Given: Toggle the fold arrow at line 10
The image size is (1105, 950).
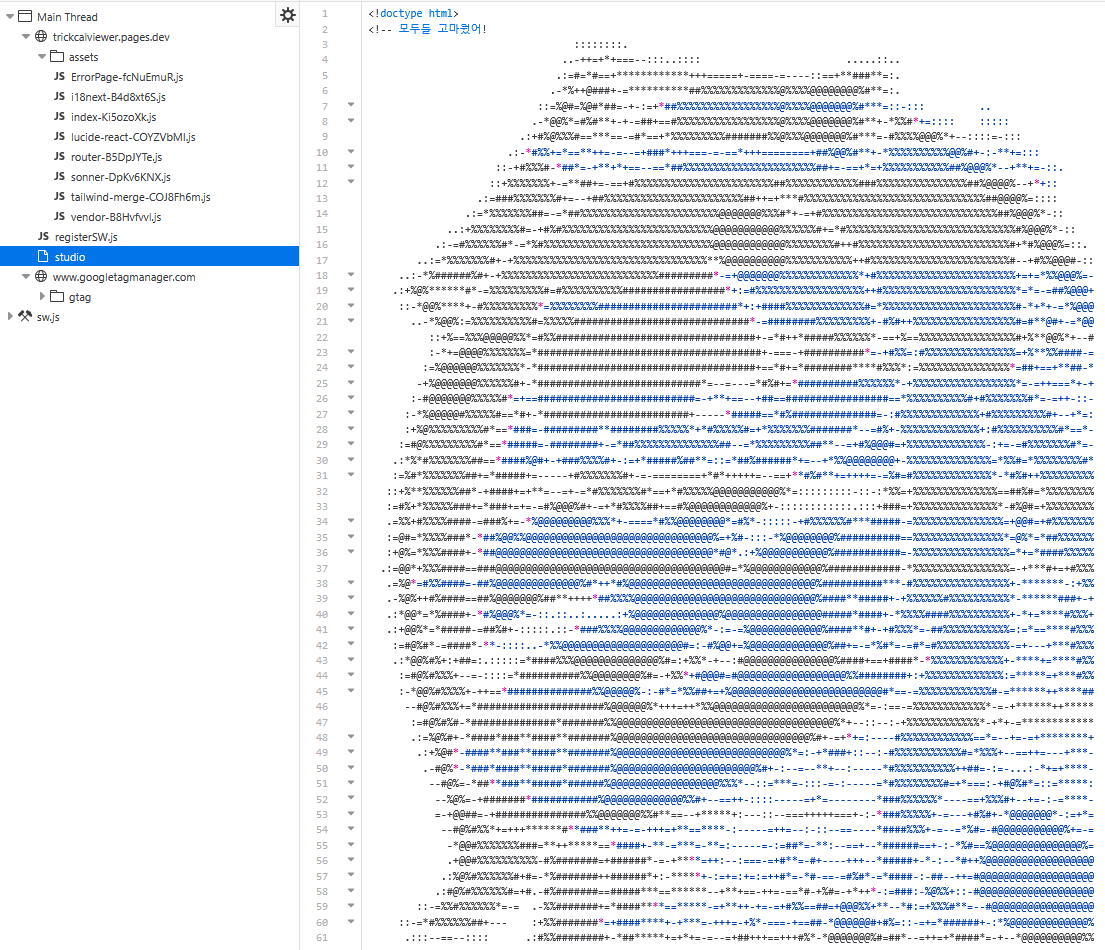Looking at the screenshot, I should [351, 152].
